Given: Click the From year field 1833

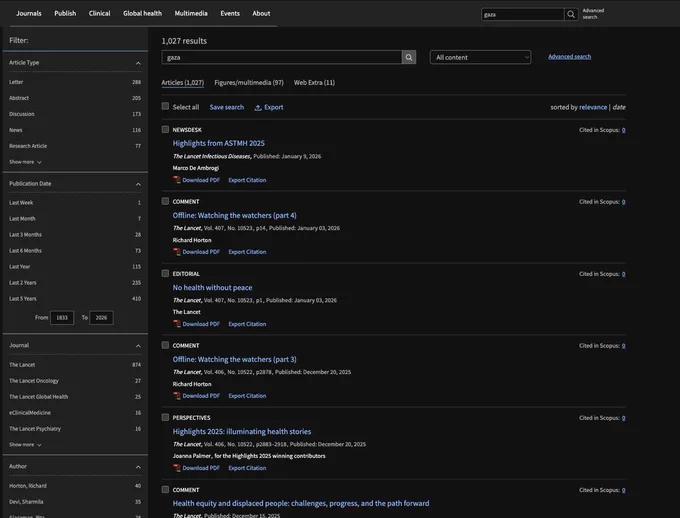Looking at the screenshot, I should 62,318.
